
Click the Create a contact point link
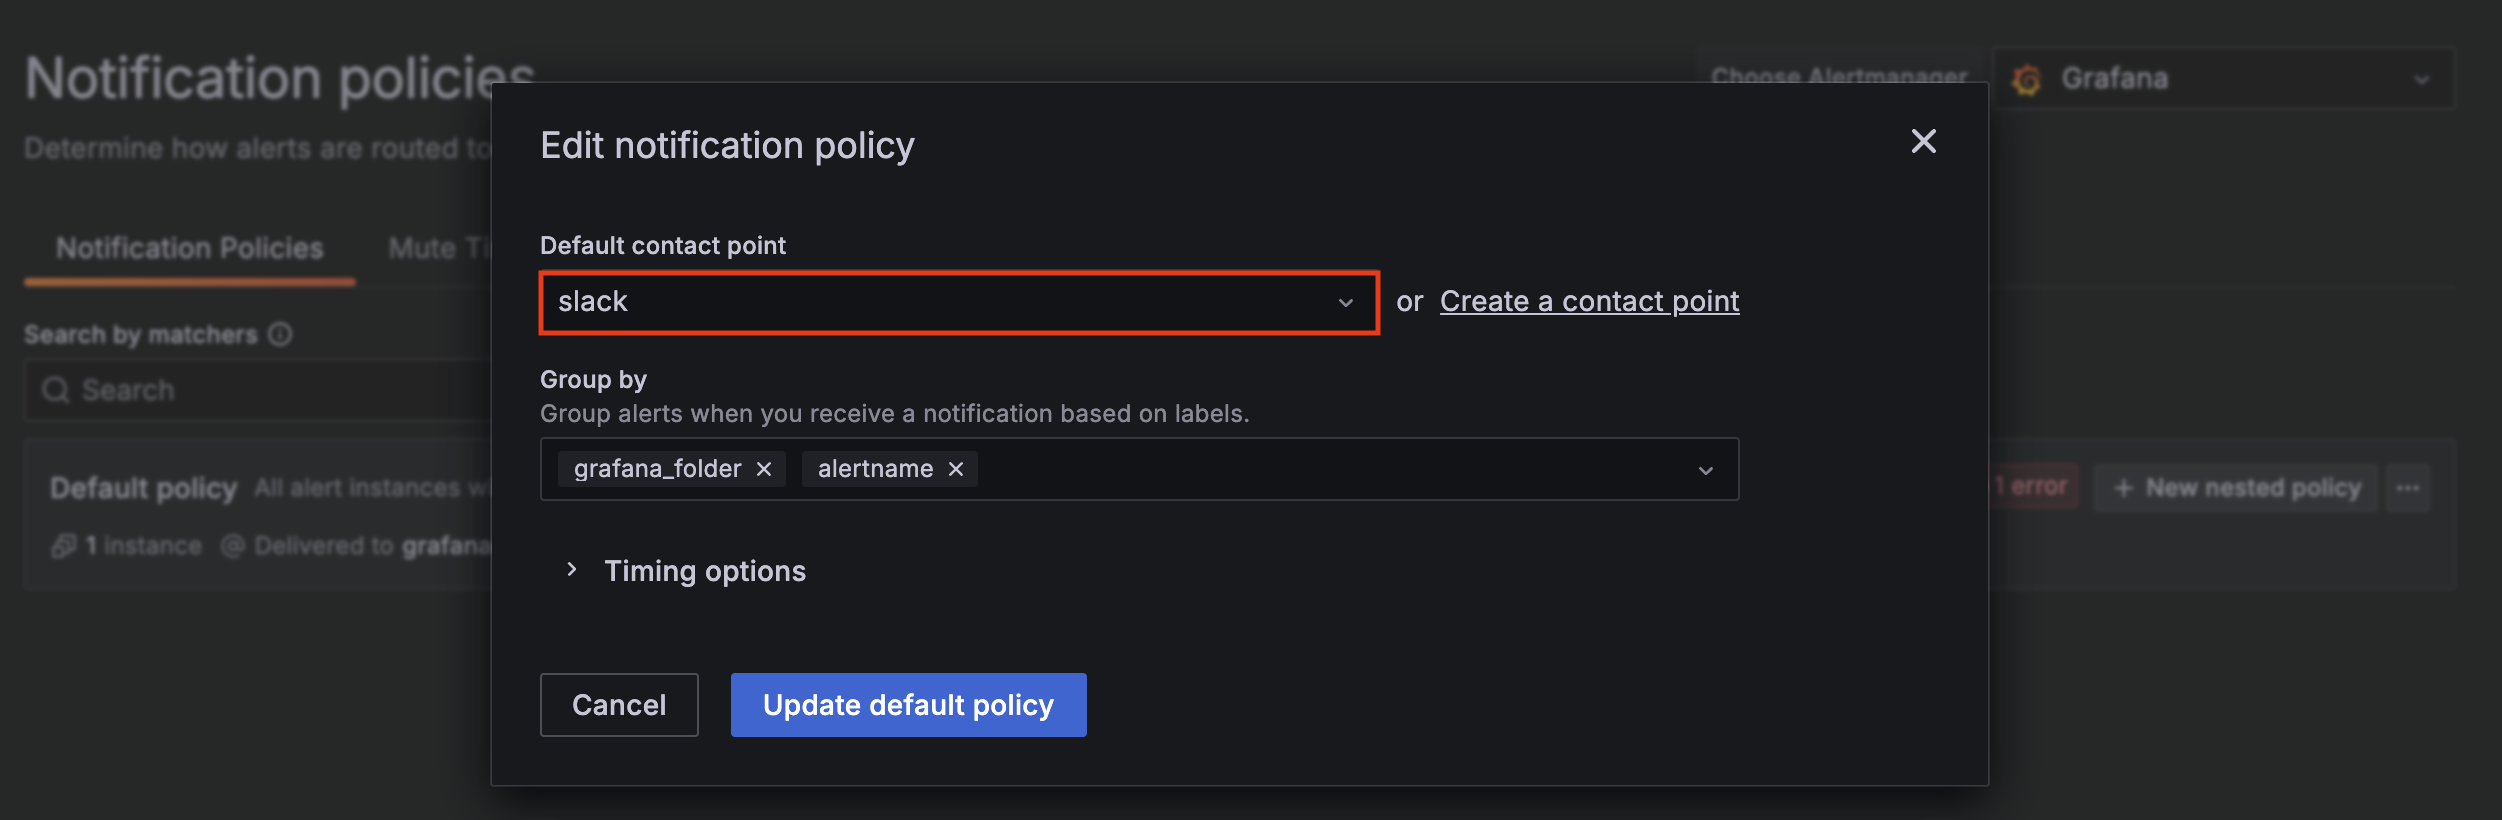pyautogui.click(x=1589, y=302)
